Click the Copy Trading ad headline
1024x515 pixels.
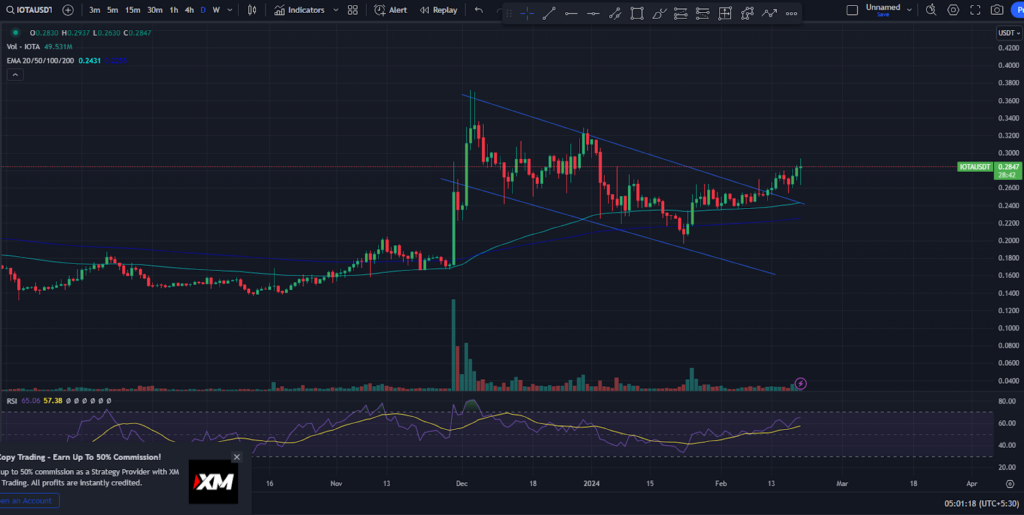(x=80, y=457)
